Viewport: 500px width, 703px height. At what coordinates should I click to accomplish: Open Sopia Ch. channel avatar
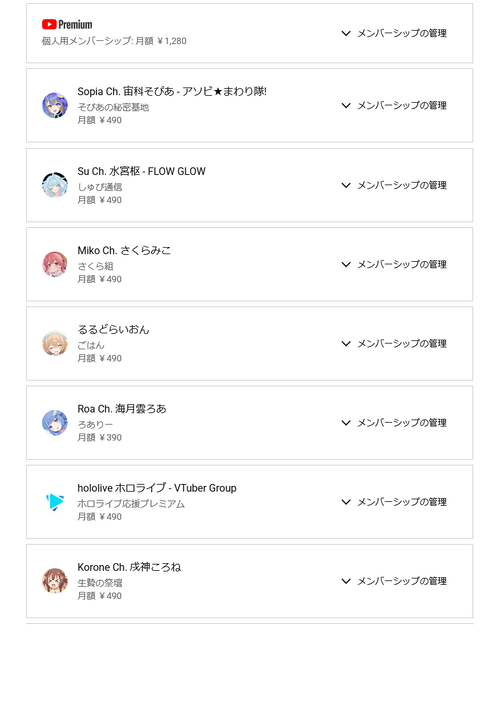(55, 105)
